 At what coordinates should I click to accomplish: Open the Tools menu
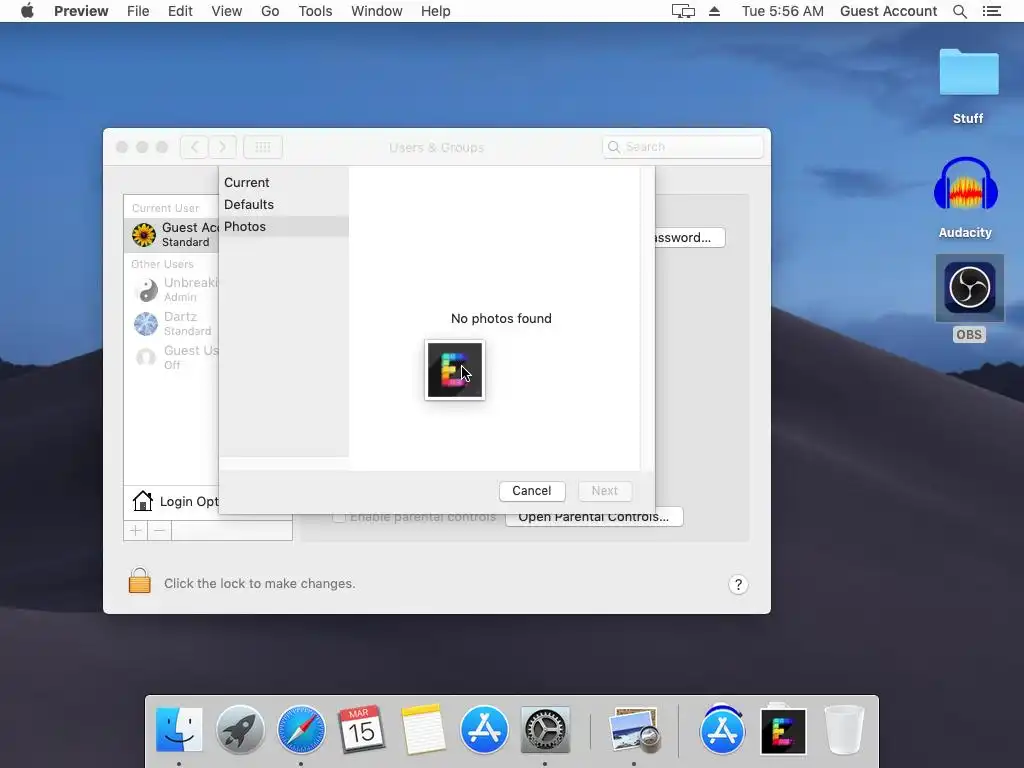click(x=315, y=11)
